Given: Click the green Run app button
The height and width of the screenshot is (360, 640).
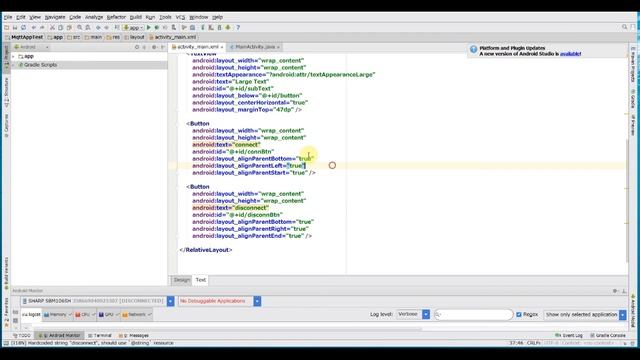Looking at the screenshot, I should pos(149,27).
